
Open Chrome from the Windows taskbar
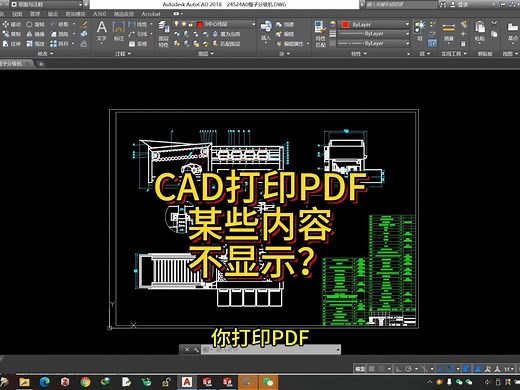pyautogui.click(x=85, y=382)
